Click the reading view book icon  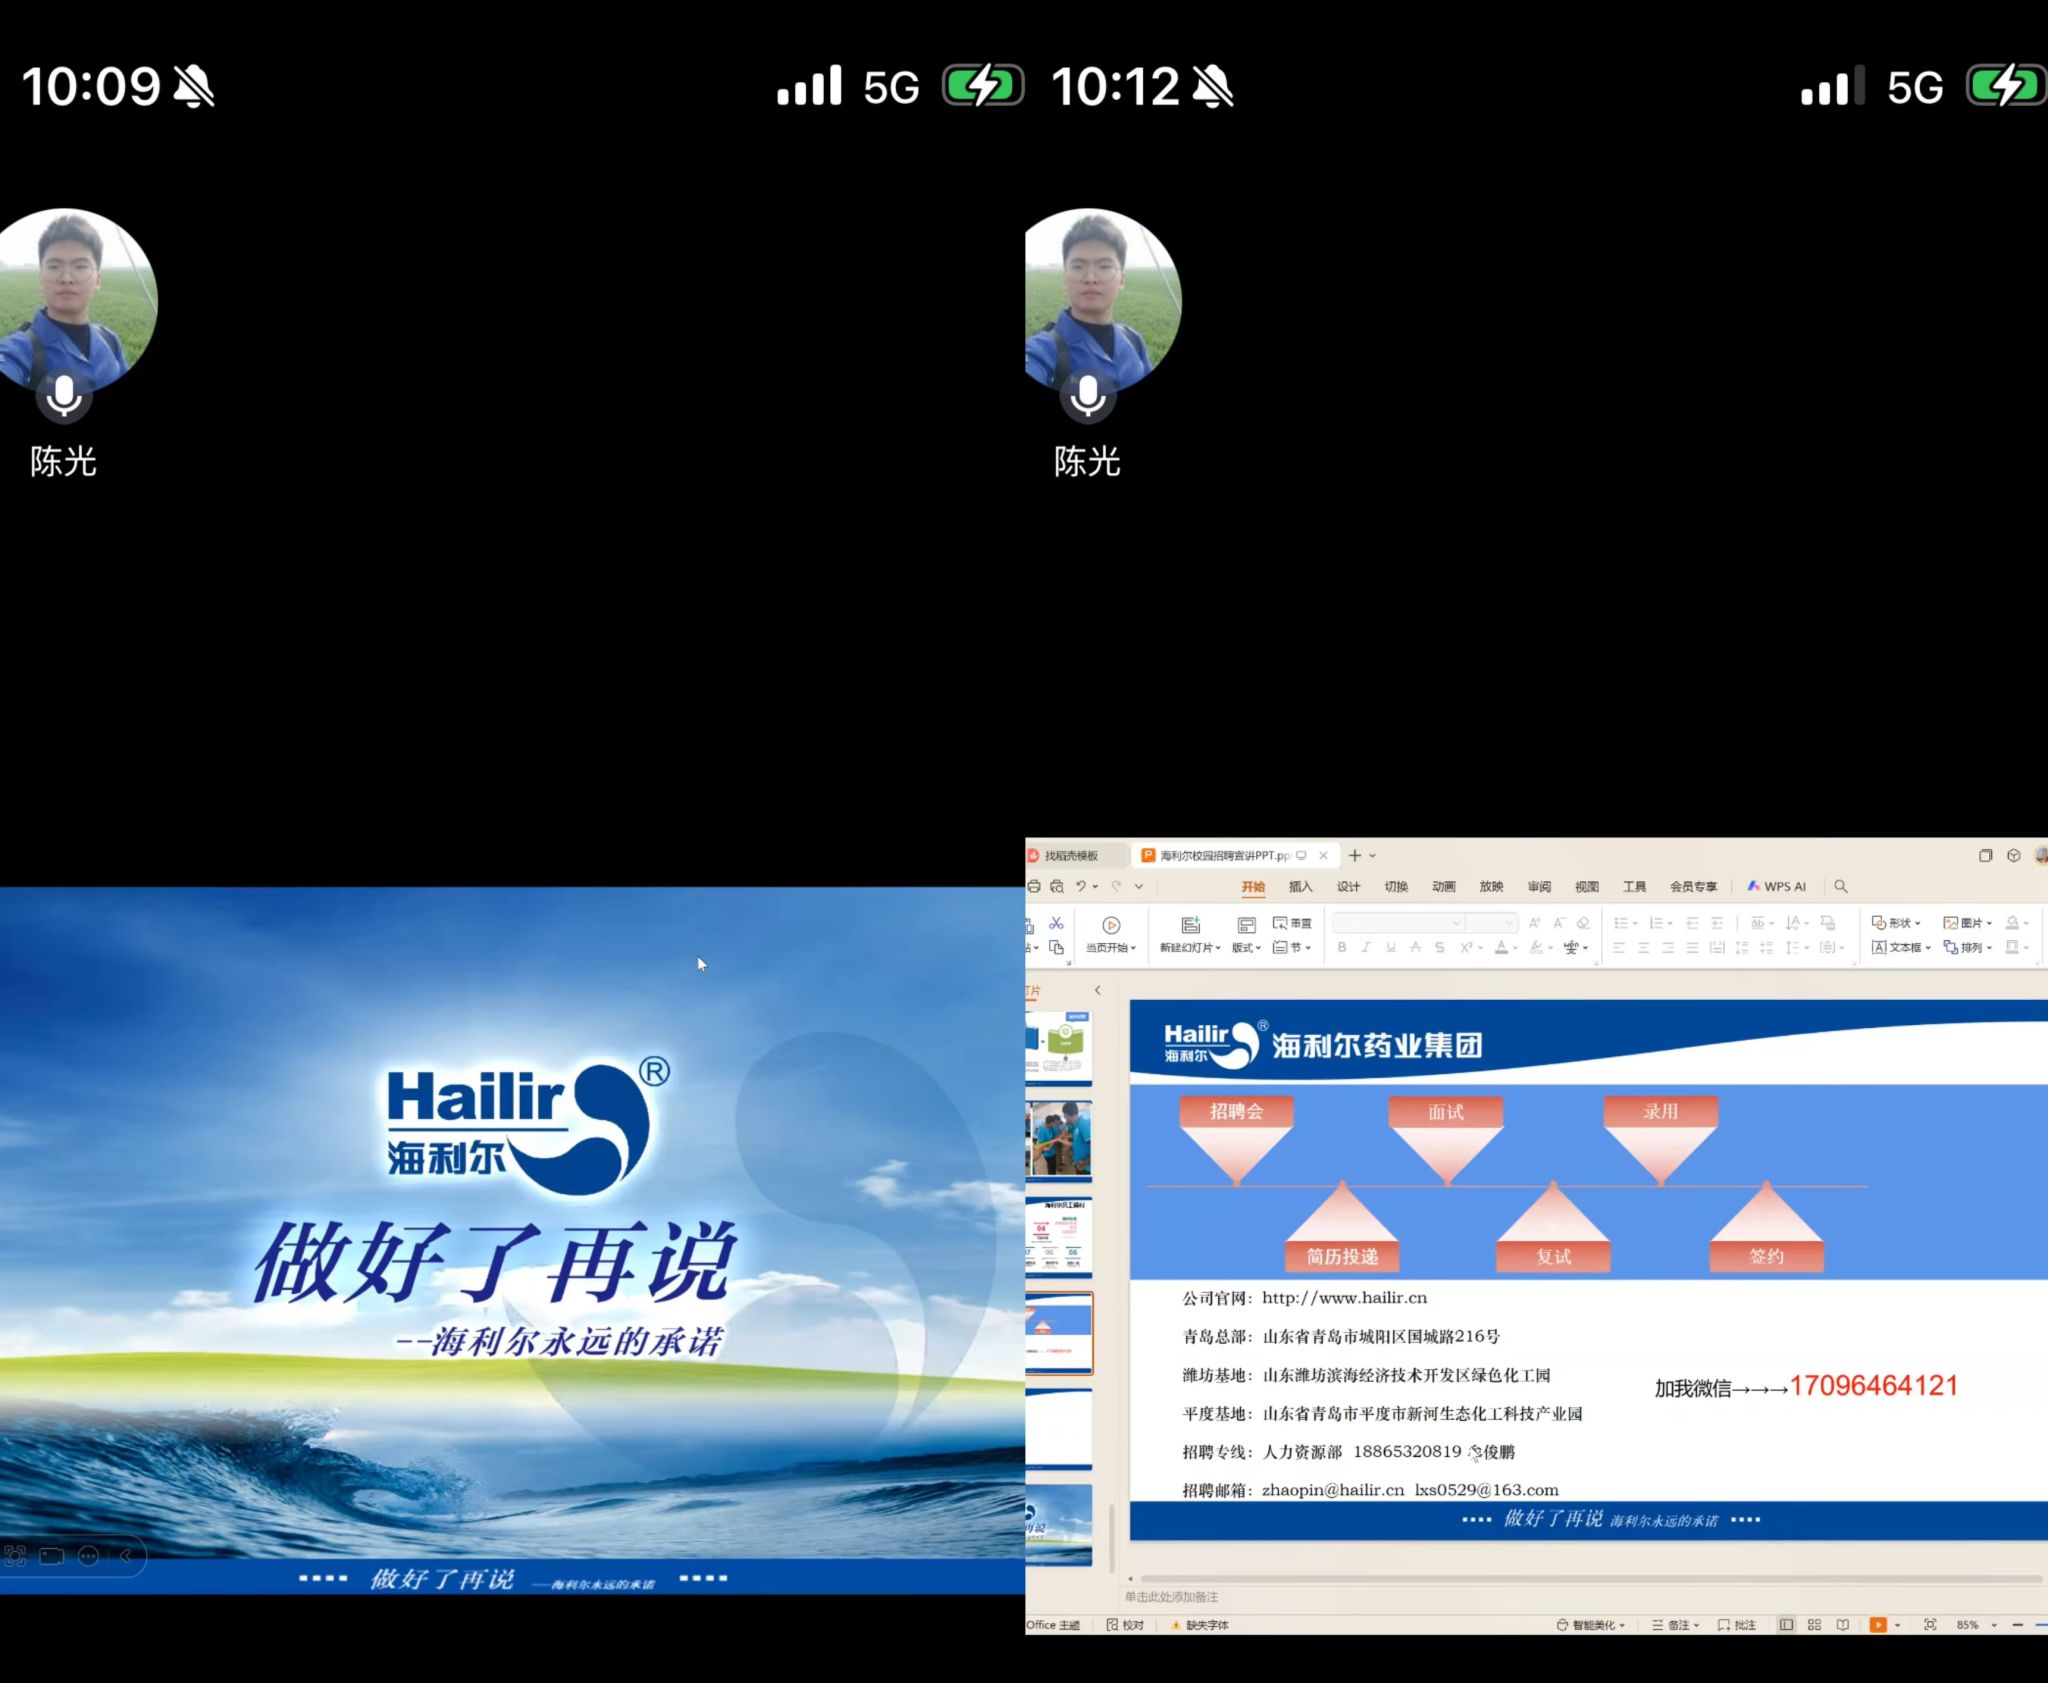[1842, 1625]
